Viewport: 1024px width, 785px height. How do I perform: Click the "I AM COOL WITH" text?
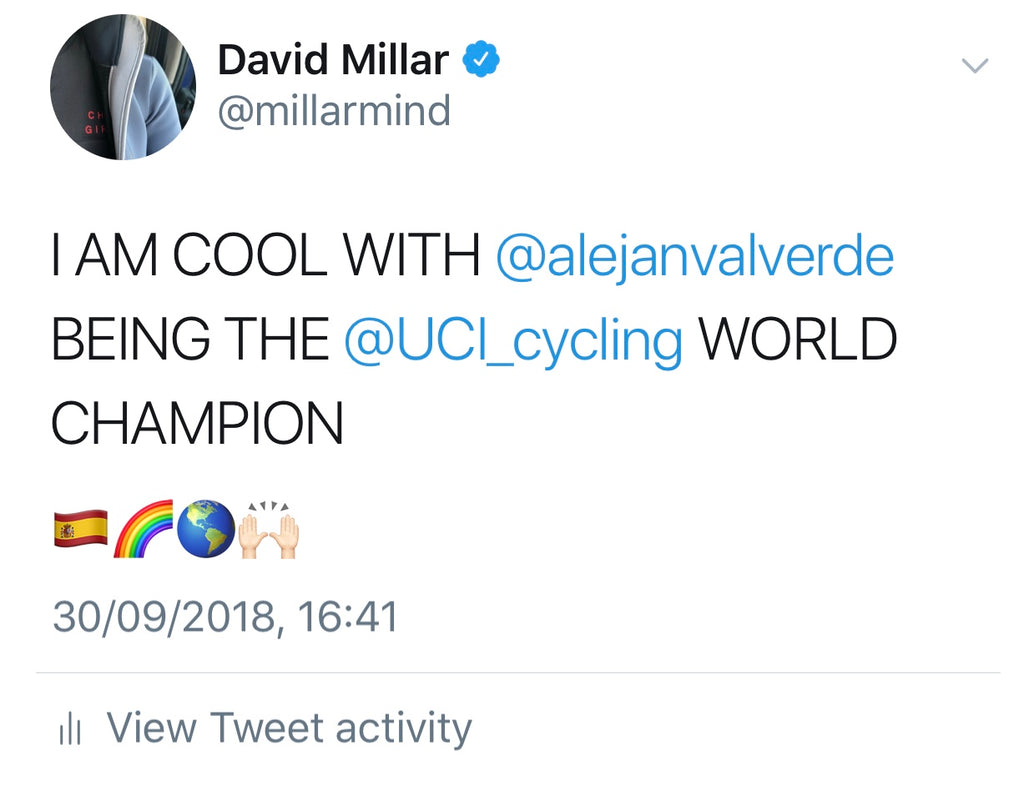[x=265, y=257]
